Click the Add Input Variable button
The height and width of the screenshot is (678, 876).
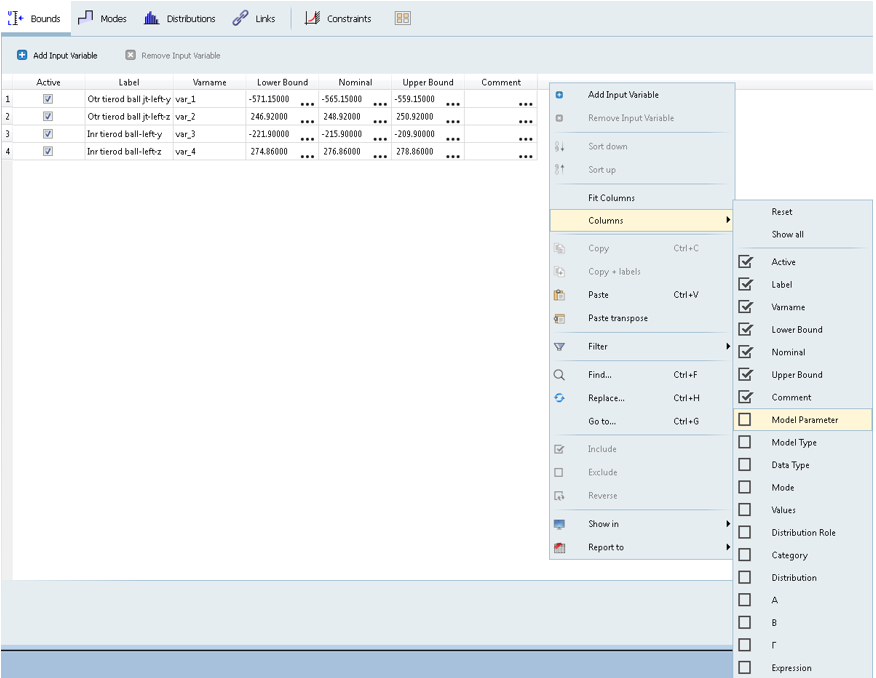57,55
